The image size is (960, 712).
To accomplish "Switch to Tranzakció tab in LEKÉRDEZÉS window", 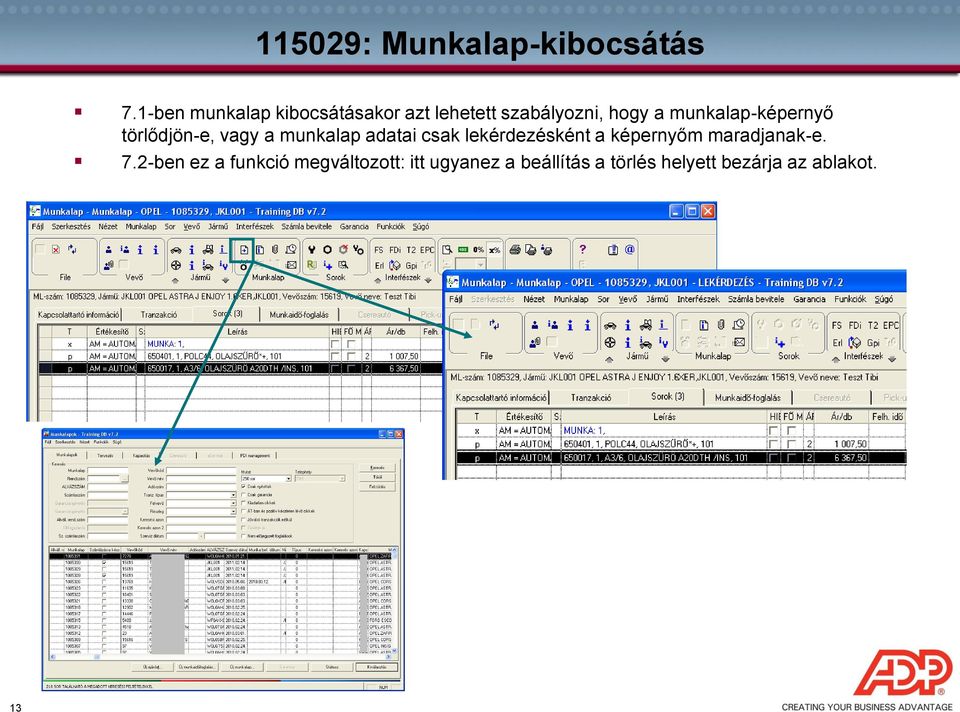I will point(591,397).
